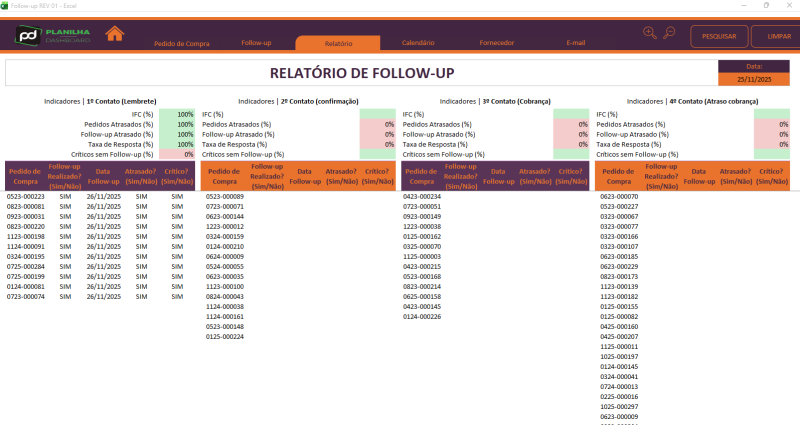Open the Fornecedor tab
Screen dimensions: 800x425
(497, 44)
